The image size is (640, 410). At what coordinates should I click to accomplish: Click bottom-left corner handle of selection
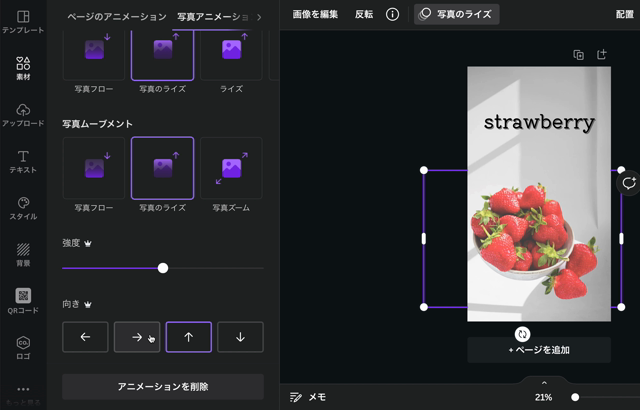(424, 307)
